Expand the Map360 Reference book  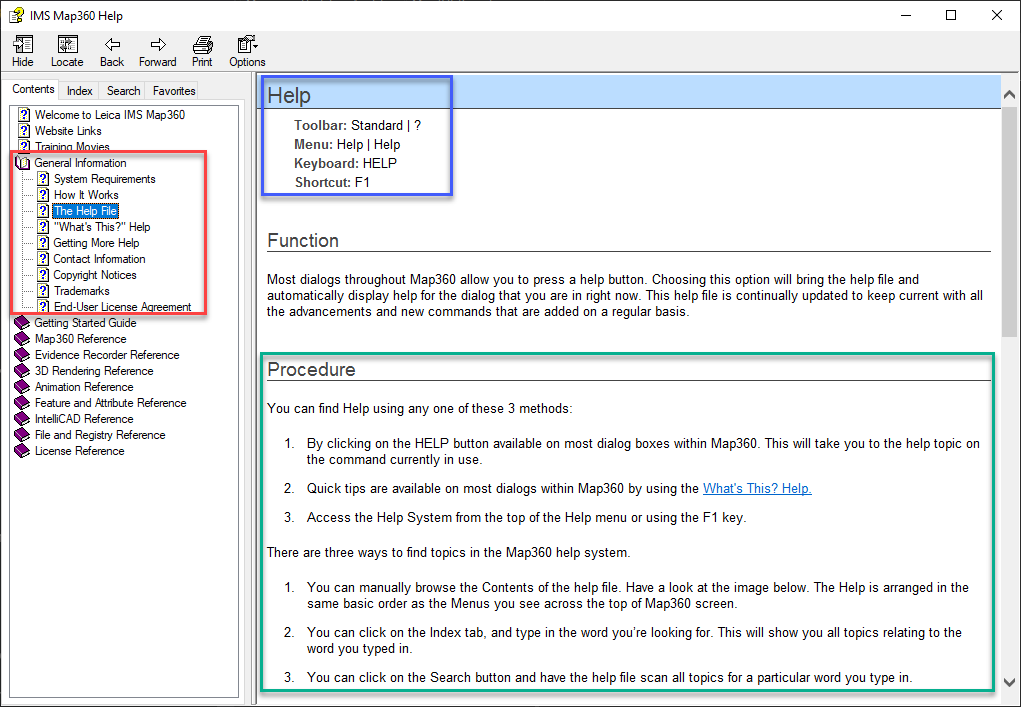coord(24,339)
